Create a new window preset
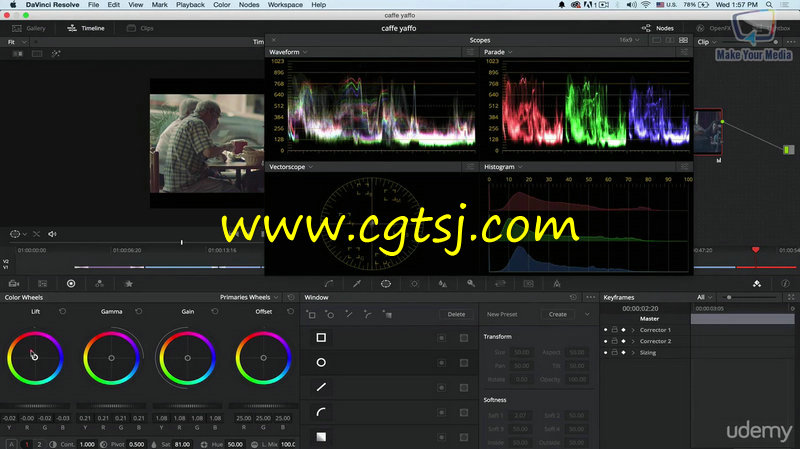800x449 pixels. [558, 314]
